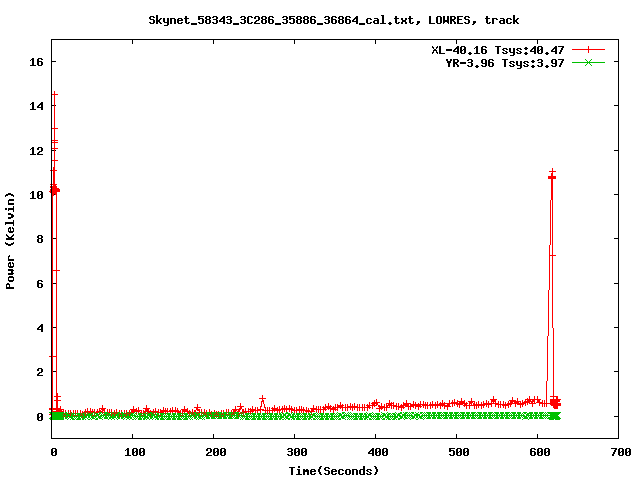640x480 pixels.
Task: Select the legend entry XL-40.16 Tsys:40.47
Action: 498,50
